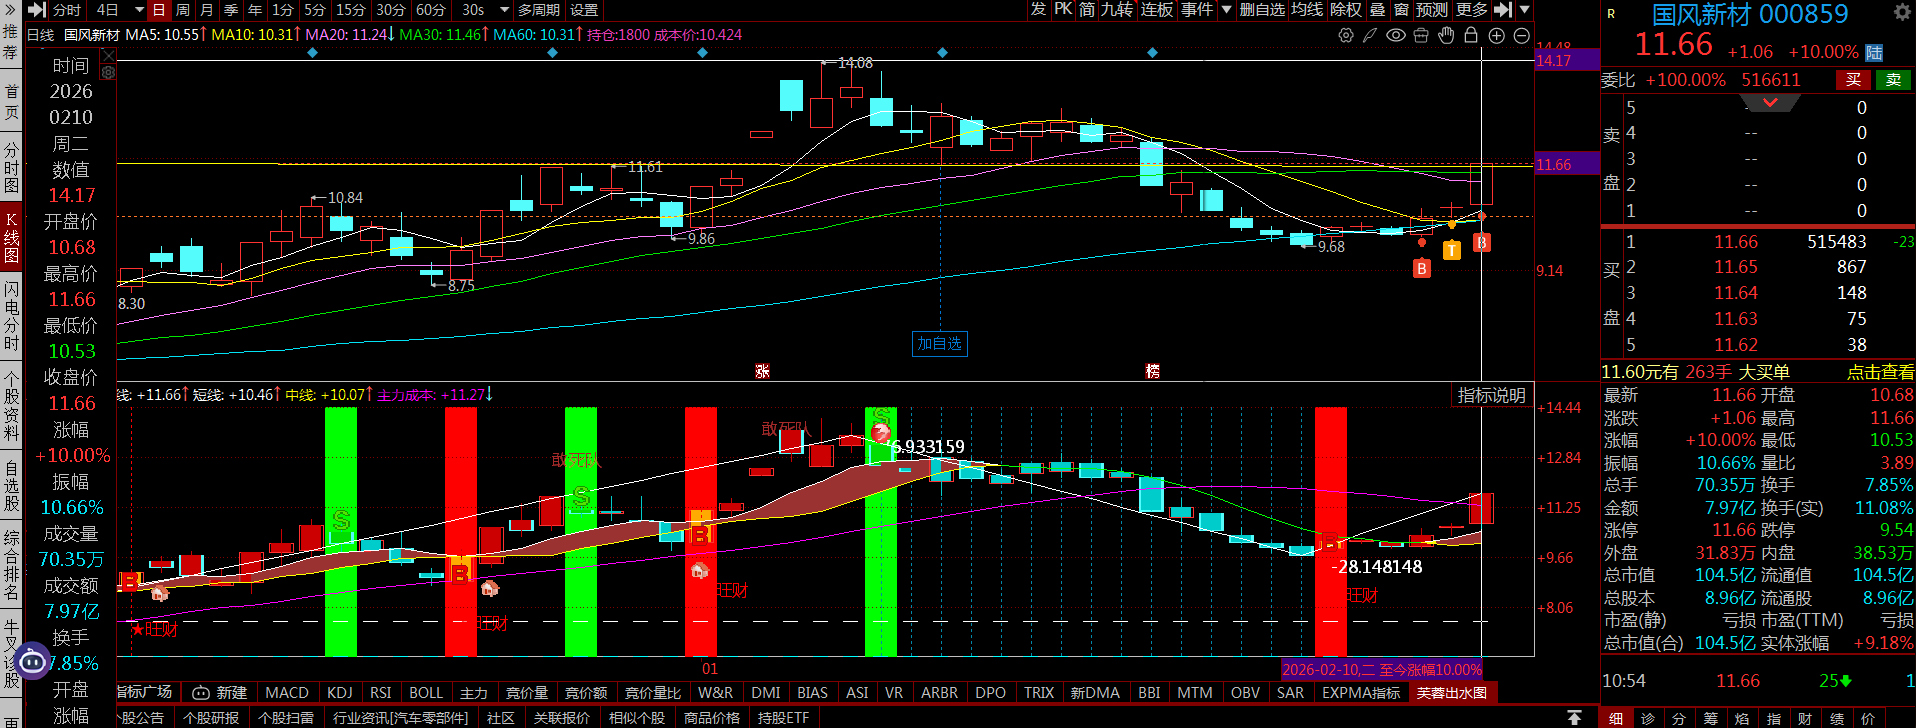Screen dimensions: 1916x728
Task: Open the 30s interval dropdown arrow
Action: 502,10
